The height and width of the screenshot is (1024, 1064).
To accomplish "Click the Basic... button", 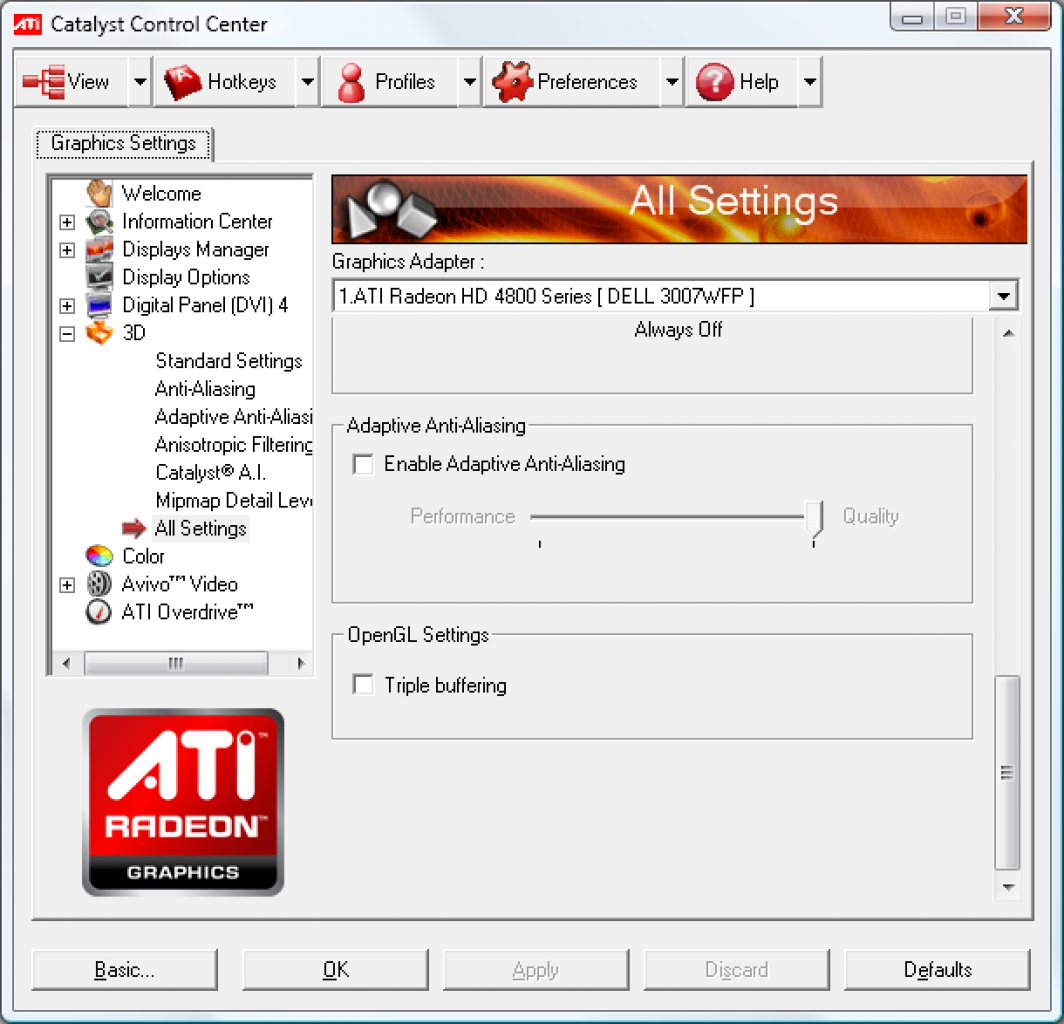I will 124,970.
